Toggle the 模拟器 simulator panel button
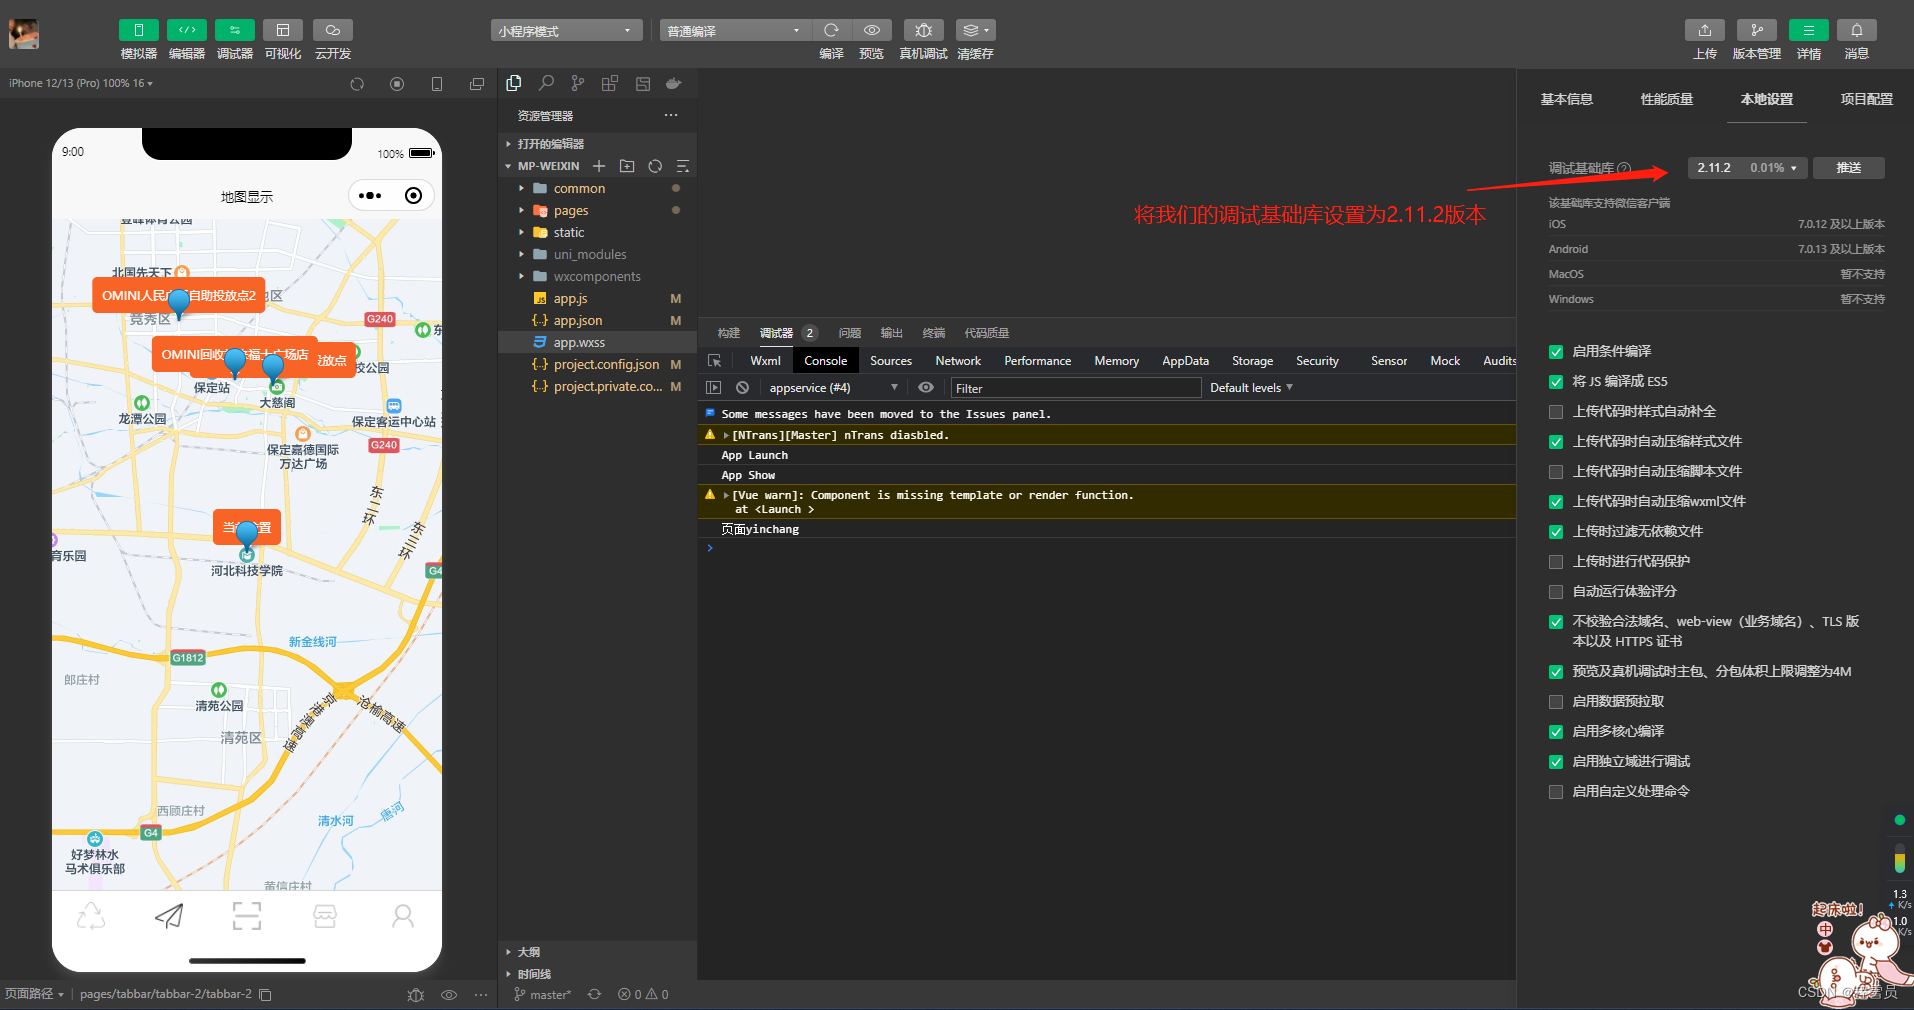 (138, 30)
